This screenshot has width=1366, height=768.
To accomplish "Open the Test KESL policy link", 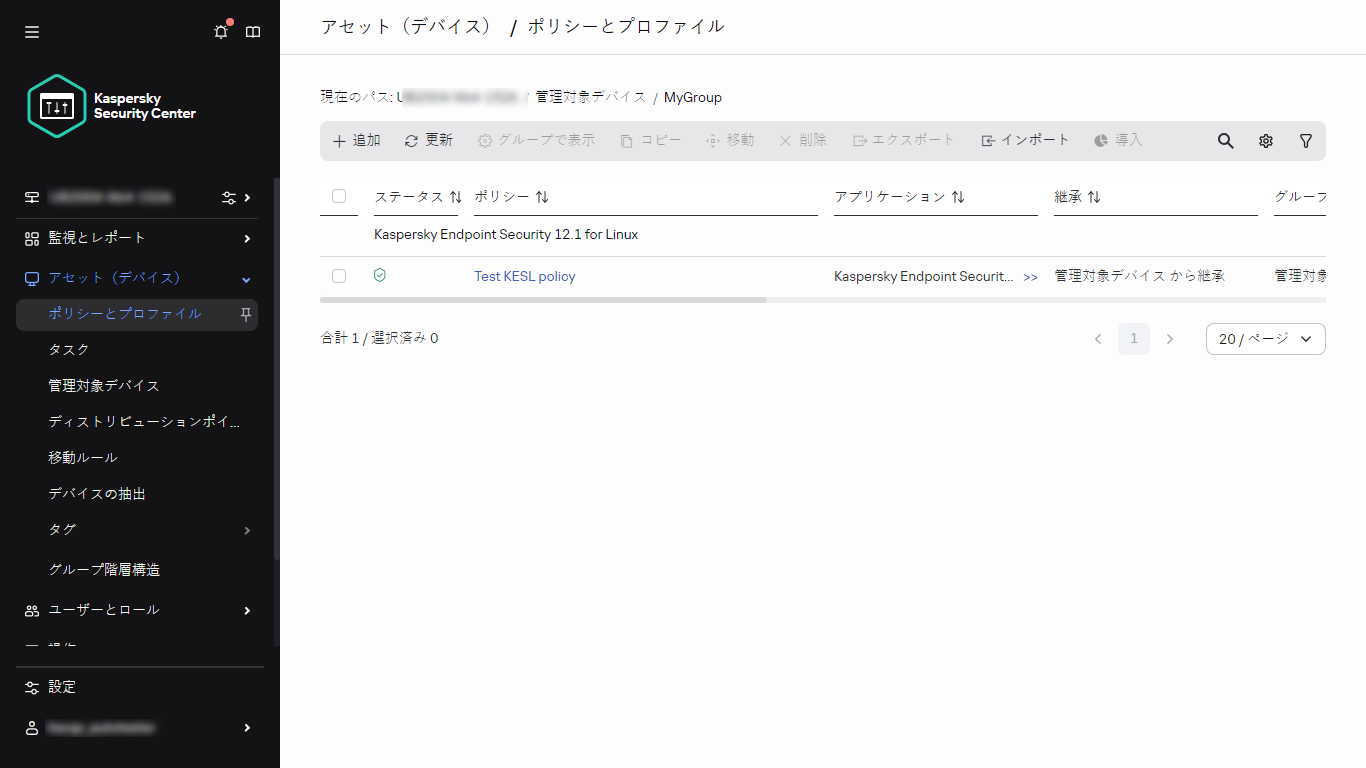I will pyautogui.click(x=524, y=276).
